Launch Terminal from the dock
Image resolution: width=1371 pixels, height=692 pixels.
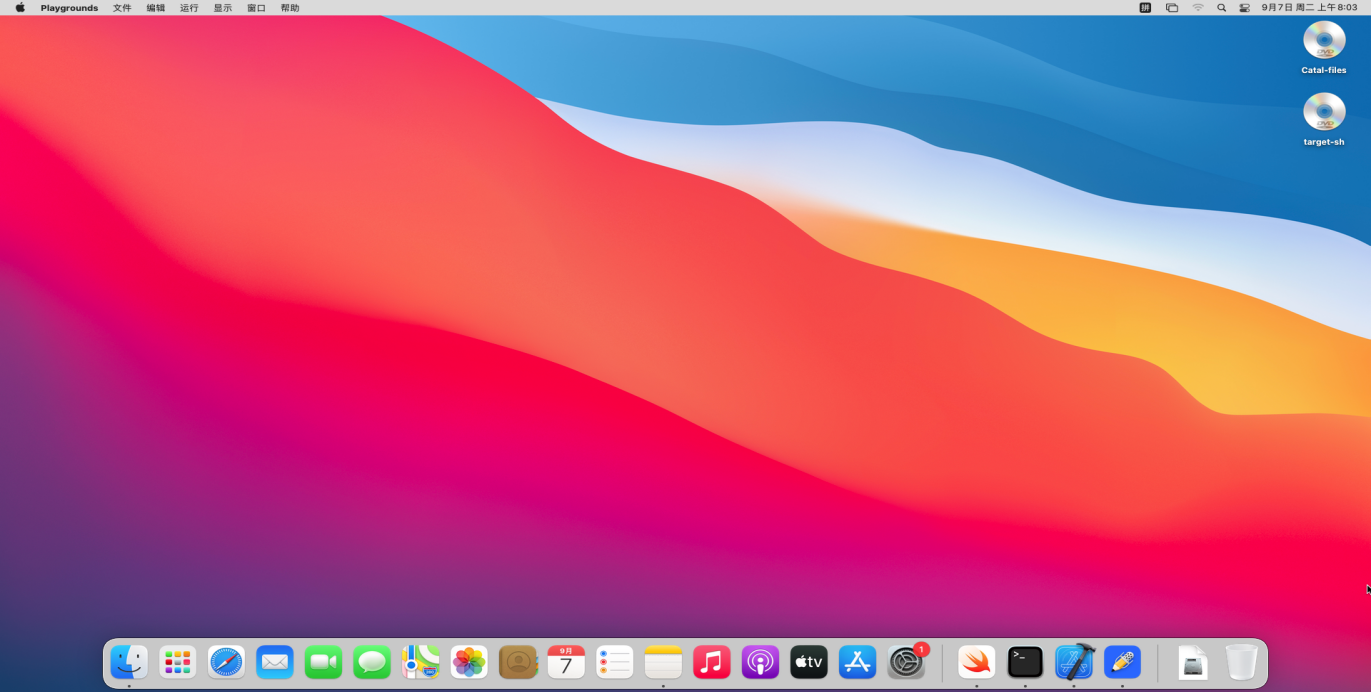1025,662
